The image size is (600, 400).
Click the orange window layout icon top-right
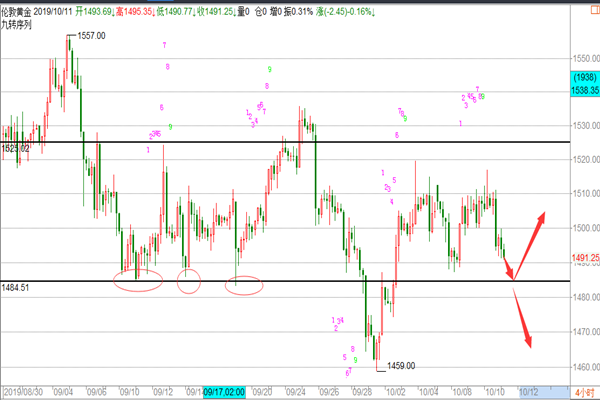(x=592, y=7)
